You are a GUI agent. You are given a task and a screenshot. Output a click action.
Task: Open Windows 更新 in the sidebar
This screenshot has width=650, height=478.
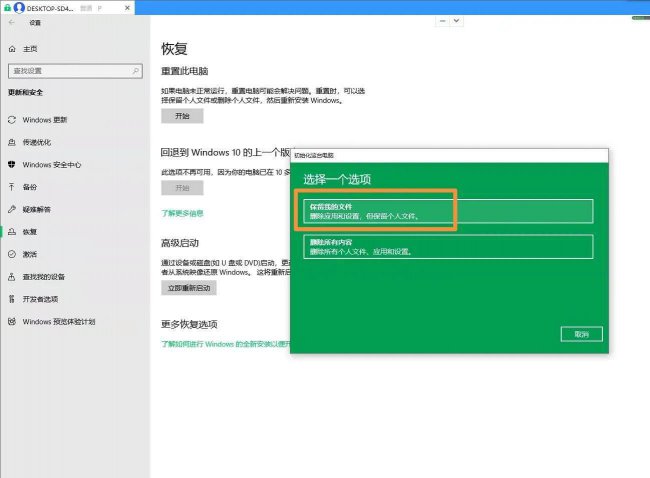(x=45, y=120)
